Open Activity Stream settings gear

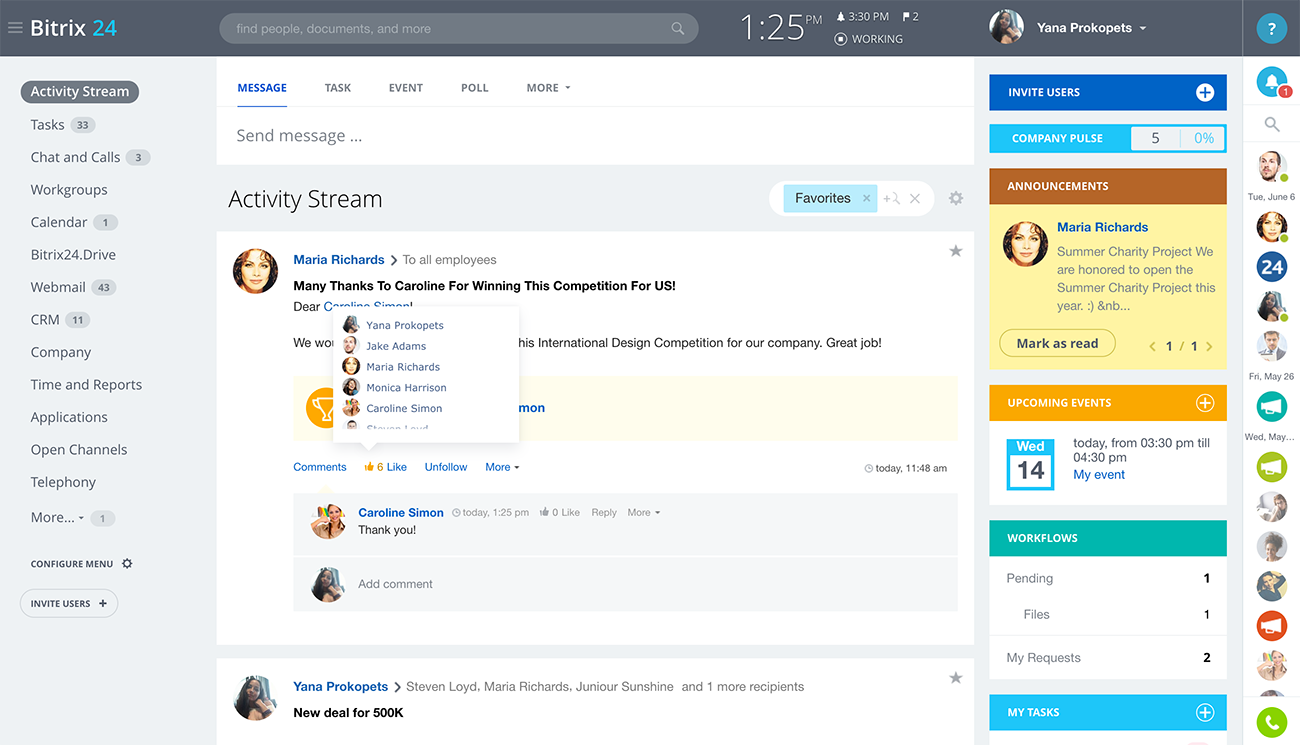tap(956, 198)
